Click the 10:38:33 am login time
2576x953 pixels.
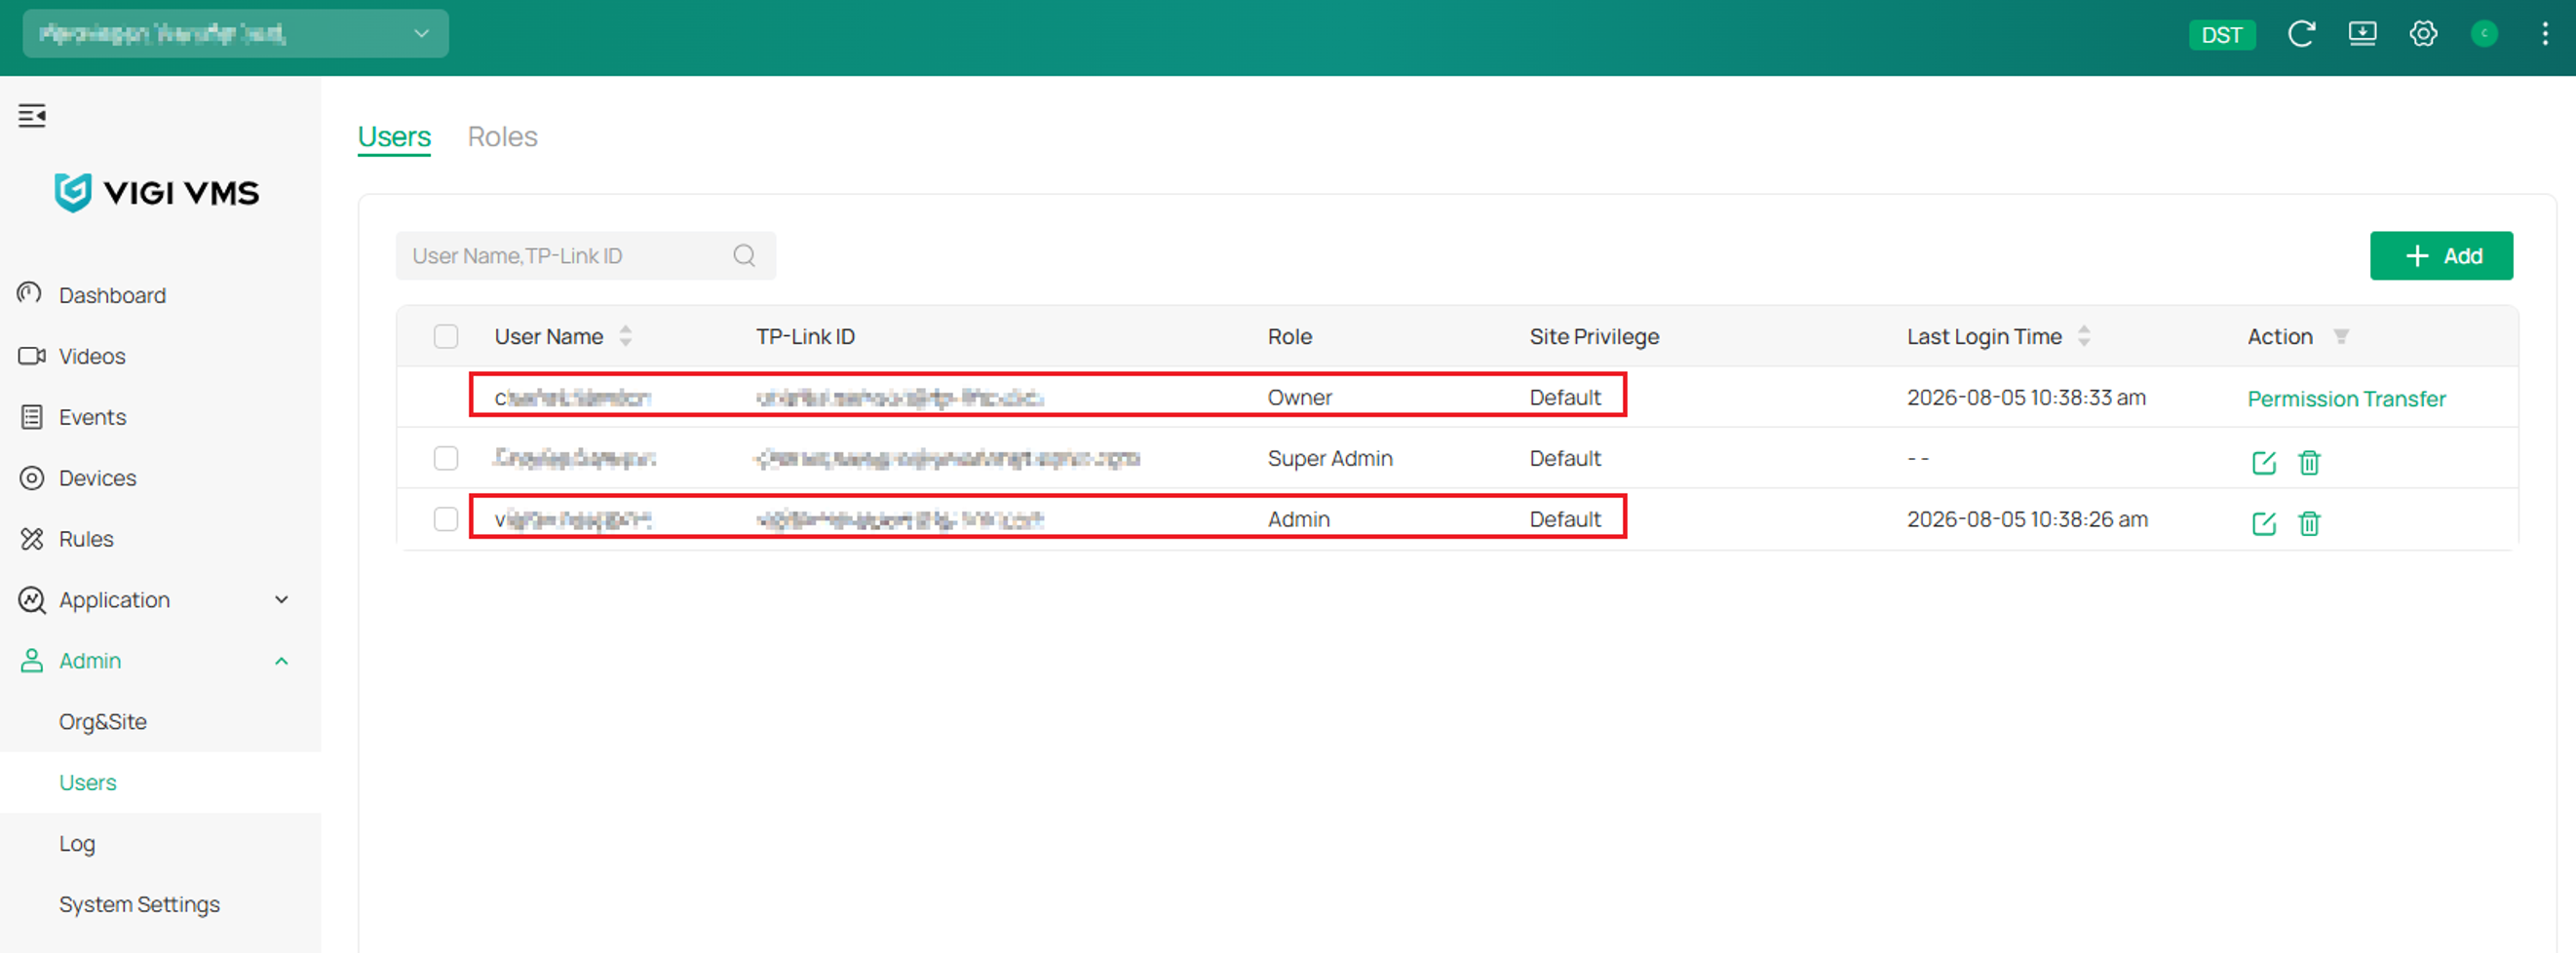2026,397
